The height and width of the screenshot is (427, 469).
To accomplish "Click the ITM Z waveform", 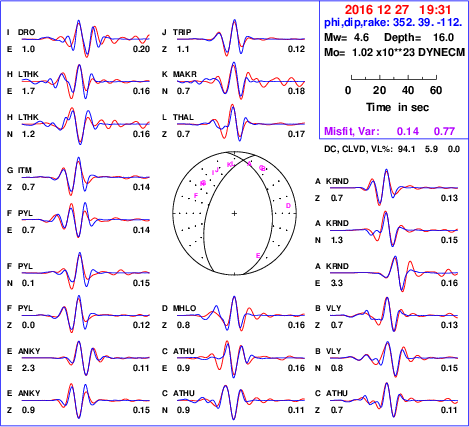I will [86, 176].
